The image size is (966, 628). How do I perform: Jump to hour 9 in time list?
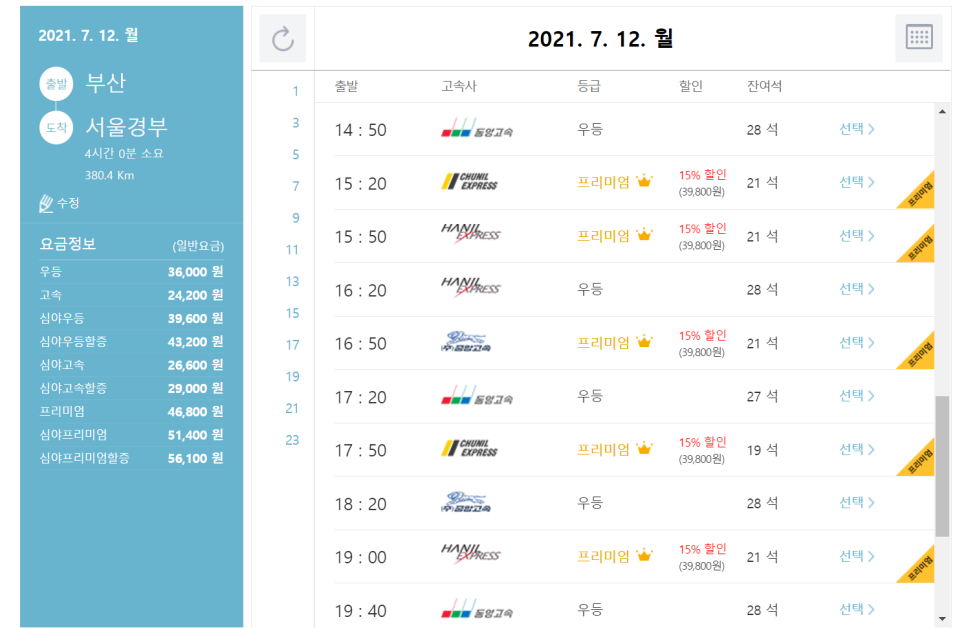[x=295, y=218]
